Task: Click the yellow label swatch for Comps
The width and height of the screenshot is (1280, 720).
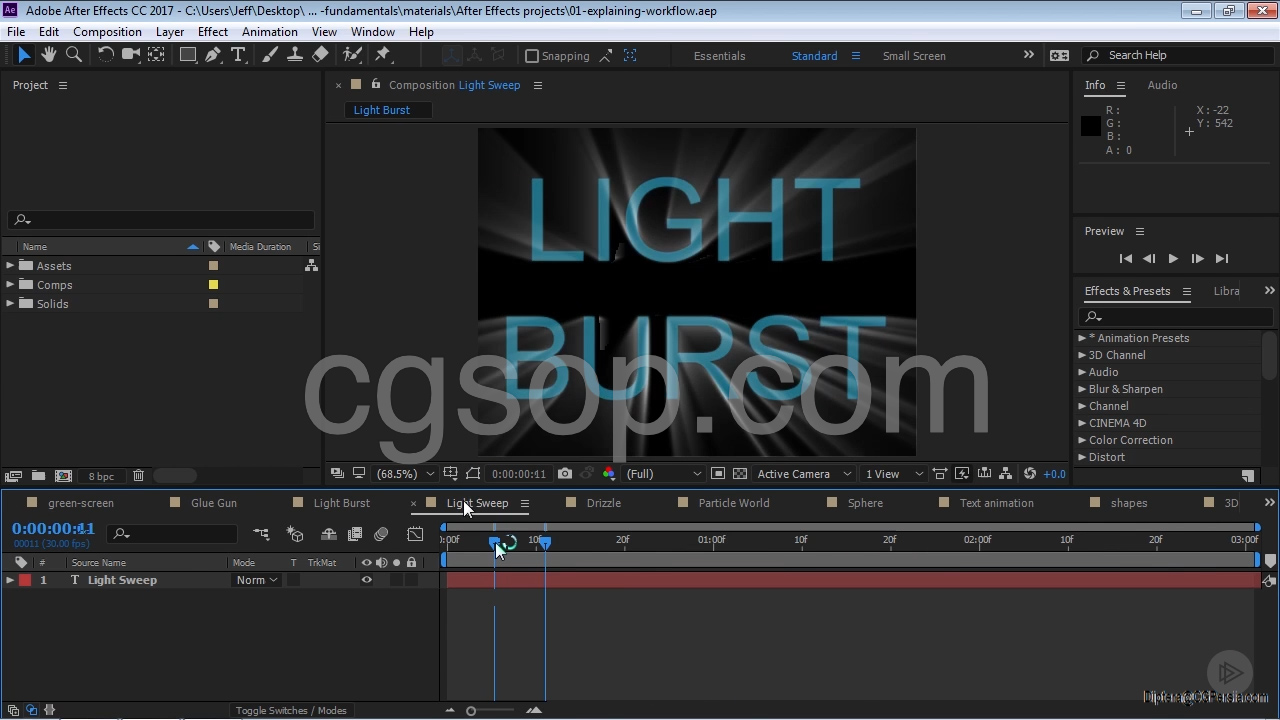Action: pos(213,285)
